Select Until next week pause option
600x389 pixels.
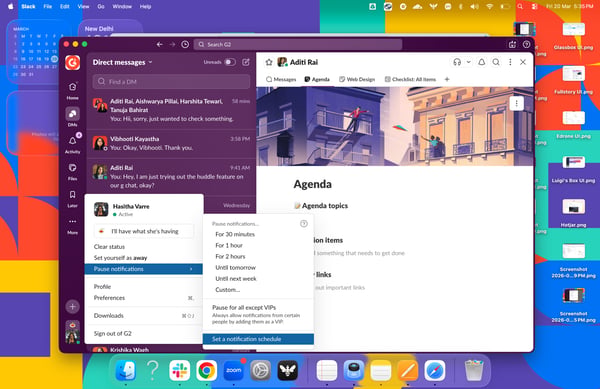click(236, 278)
